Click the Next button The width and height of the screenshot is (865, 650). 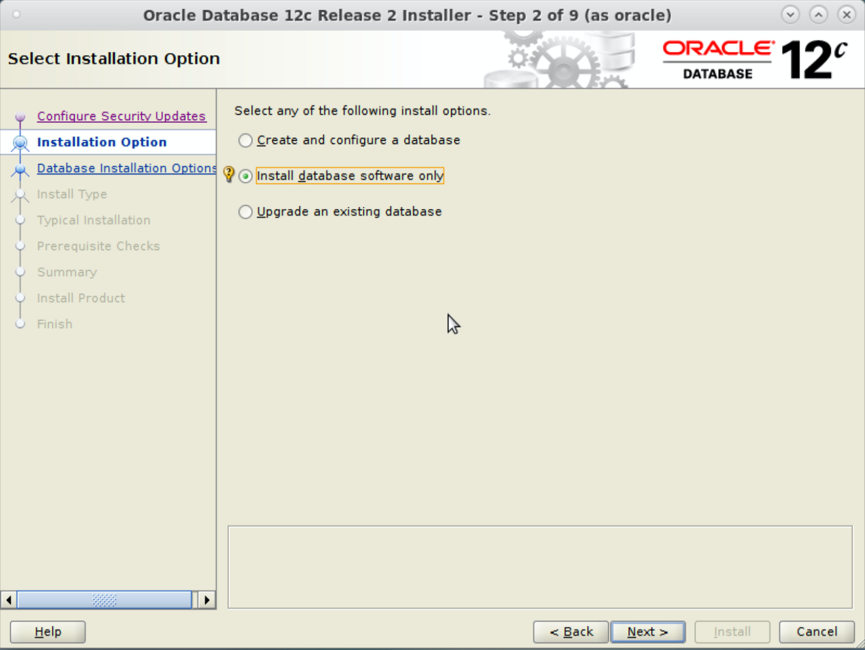coord(648,632)
